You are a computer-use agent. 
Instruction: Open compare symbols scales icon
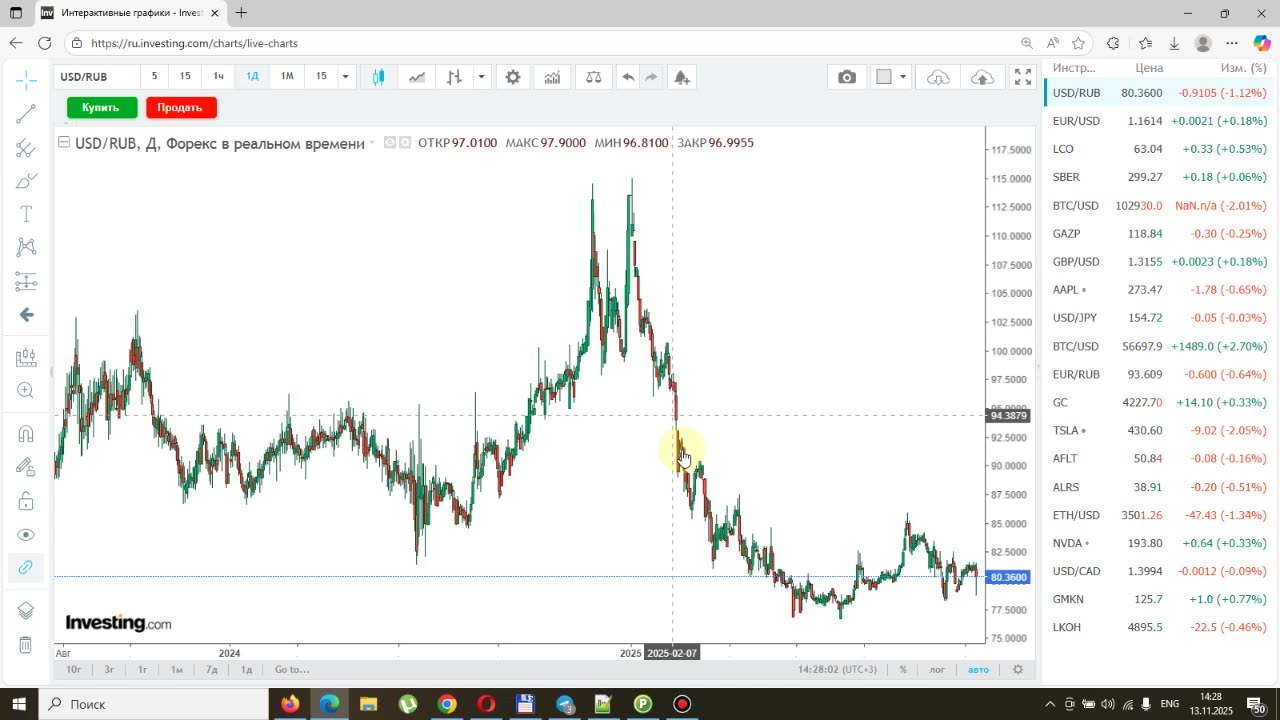(594, 77)
